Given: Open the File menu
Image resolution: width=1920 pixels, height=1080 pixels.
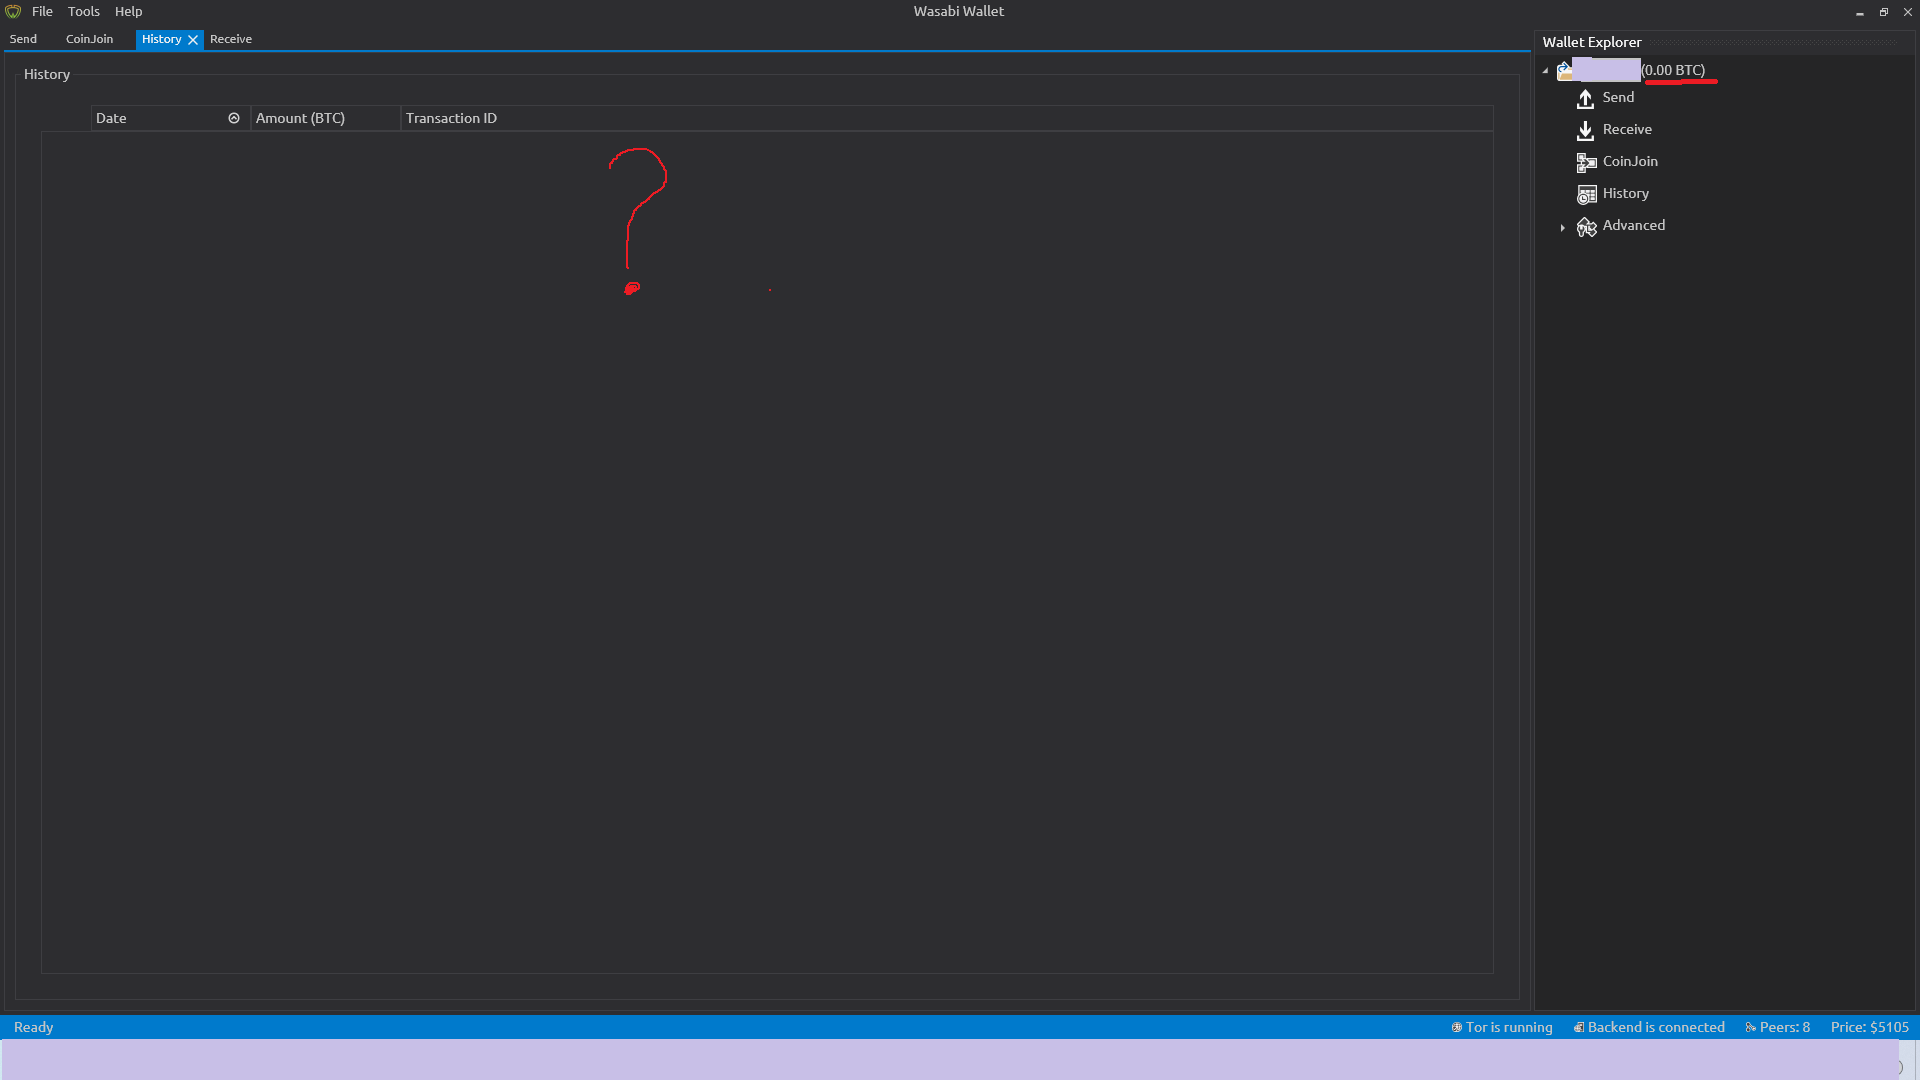Looking at the screenshot, I should (42, 12).
